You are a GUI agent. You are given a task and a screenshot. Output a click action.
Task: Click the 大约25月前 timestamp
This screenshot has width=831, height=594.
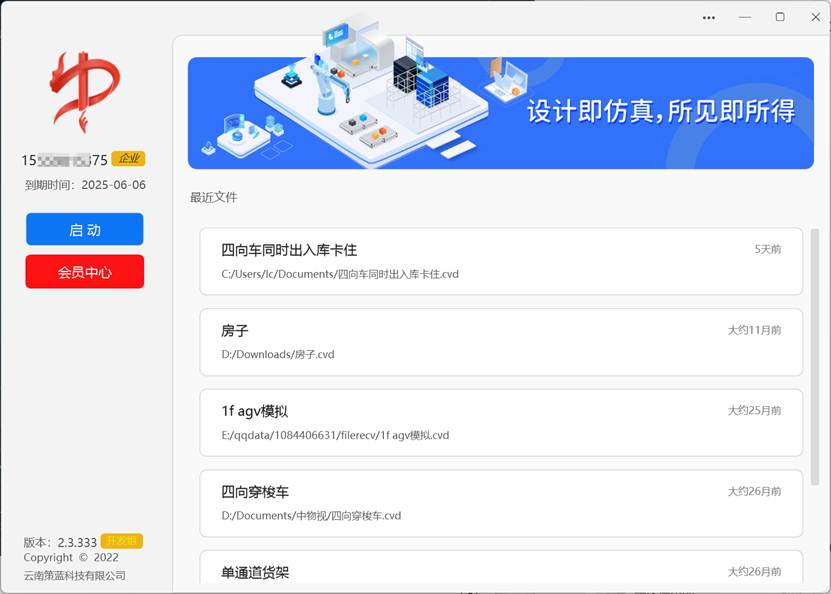pyautogui.click(x=754, y=411)
